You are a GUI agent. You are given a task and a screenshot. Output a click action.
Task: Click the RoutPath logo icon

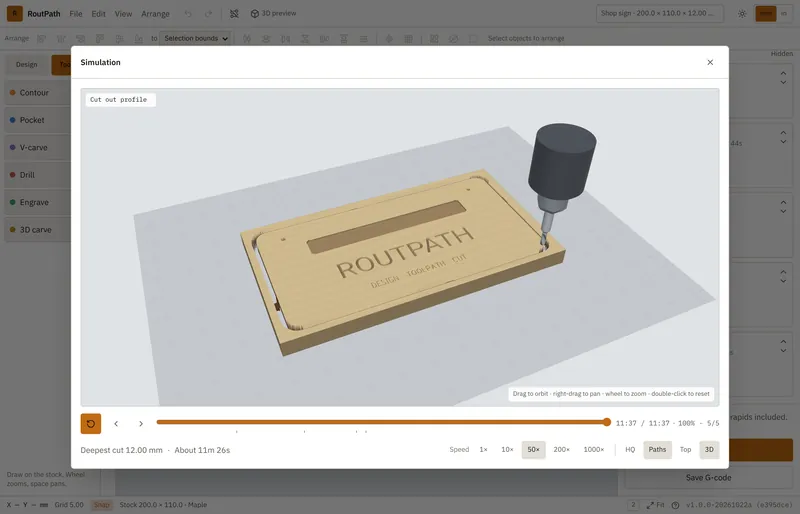pos(14,13)
